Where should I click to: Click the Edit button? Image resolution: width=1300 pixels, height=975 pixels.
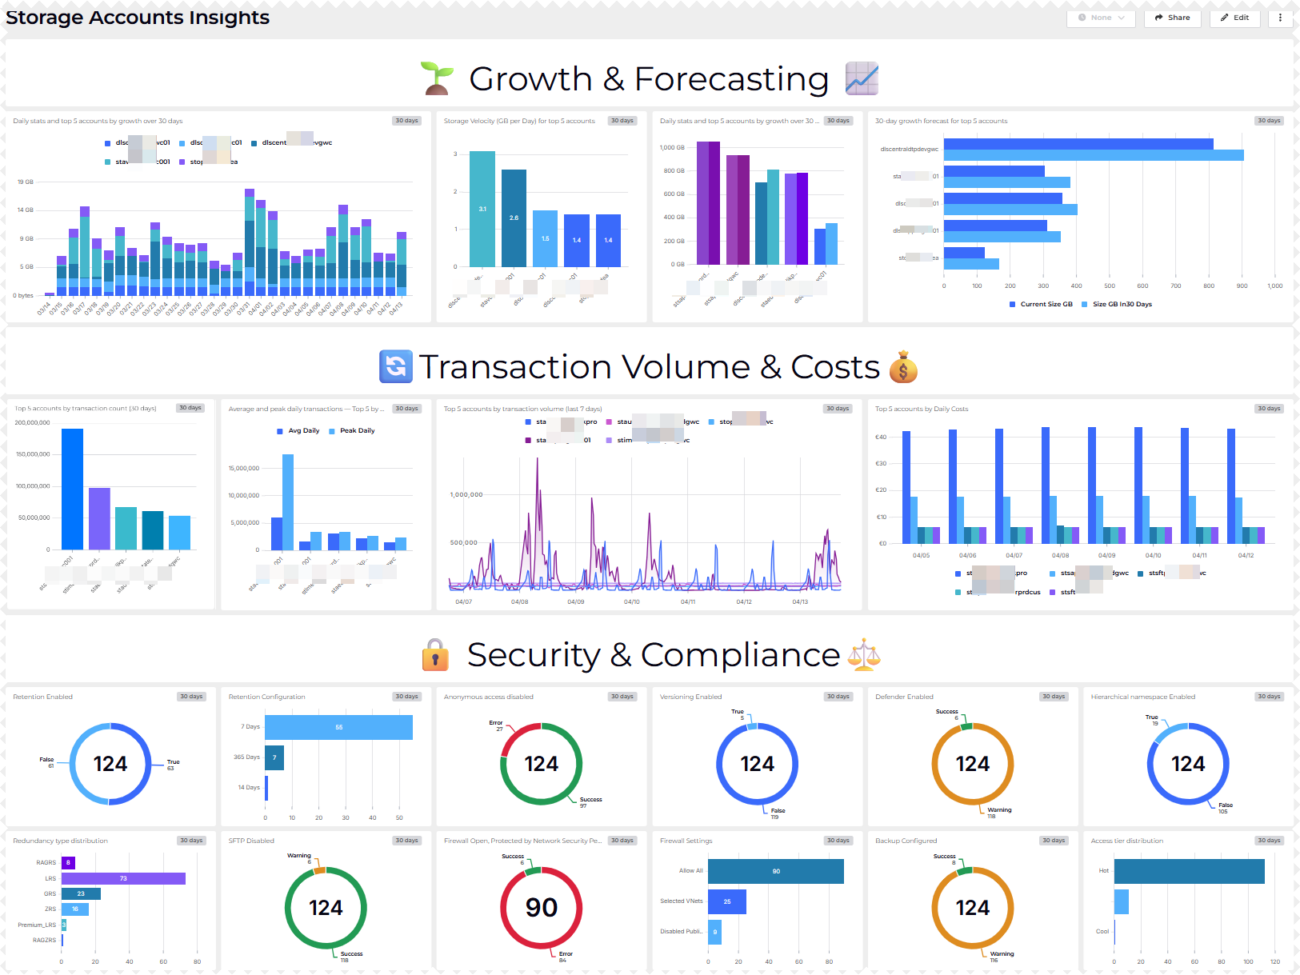point(1234,17)
